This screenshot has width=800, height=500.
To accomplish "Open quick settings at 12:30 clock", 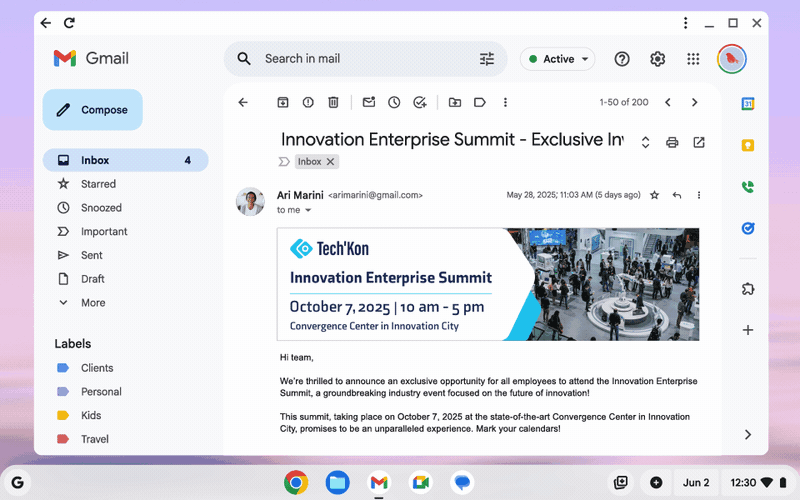I will pyautogui.click(x=759, y=483).
